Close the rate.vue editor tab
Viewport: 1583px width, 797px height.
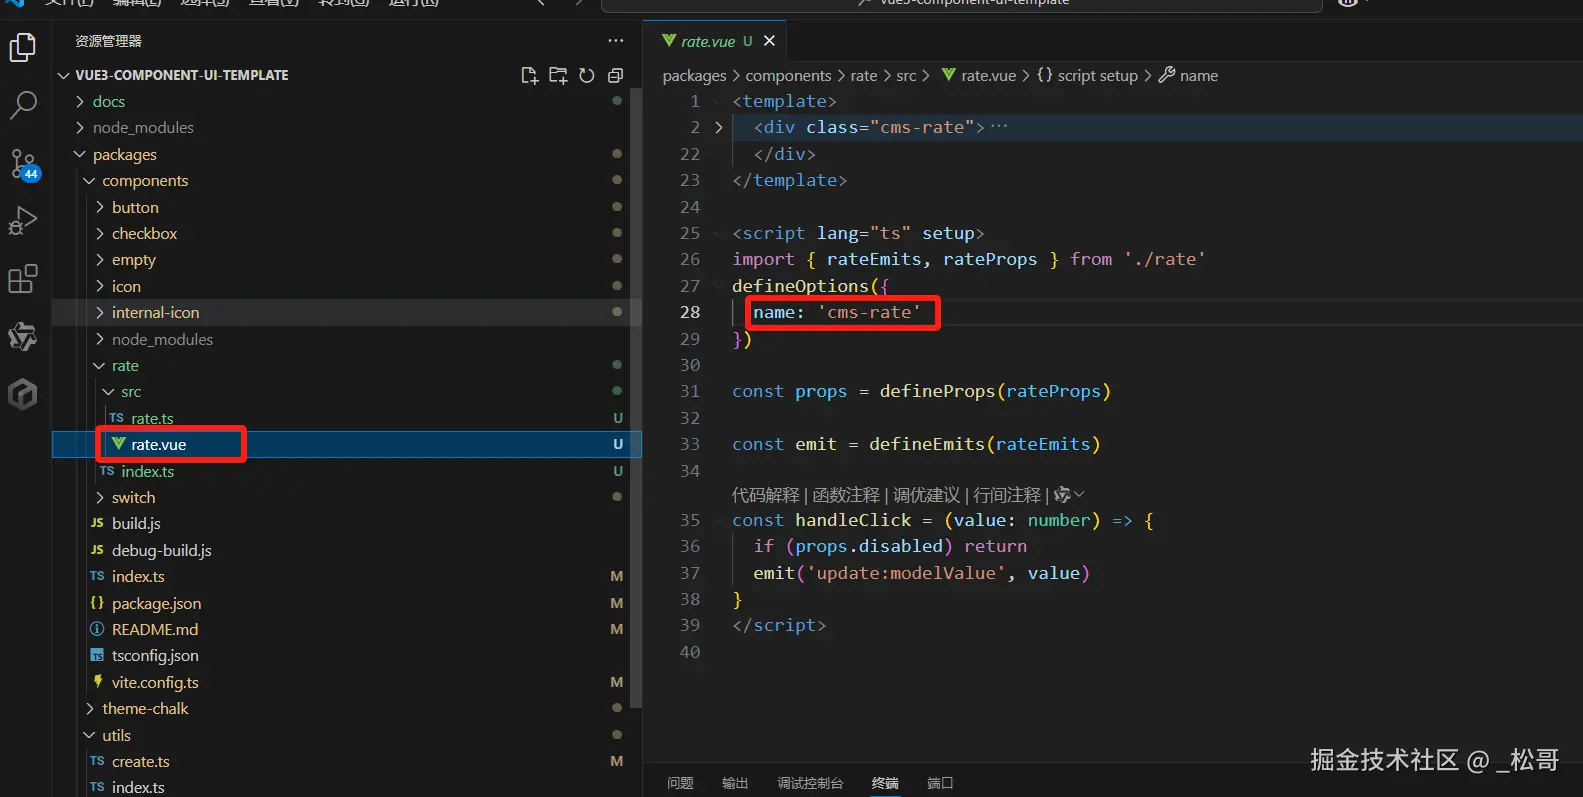(769, 41)
